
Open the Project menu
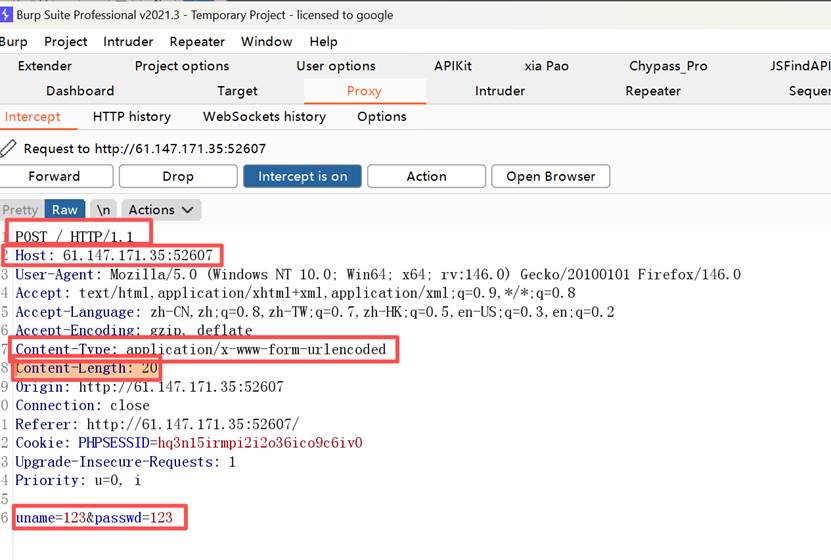66,41
